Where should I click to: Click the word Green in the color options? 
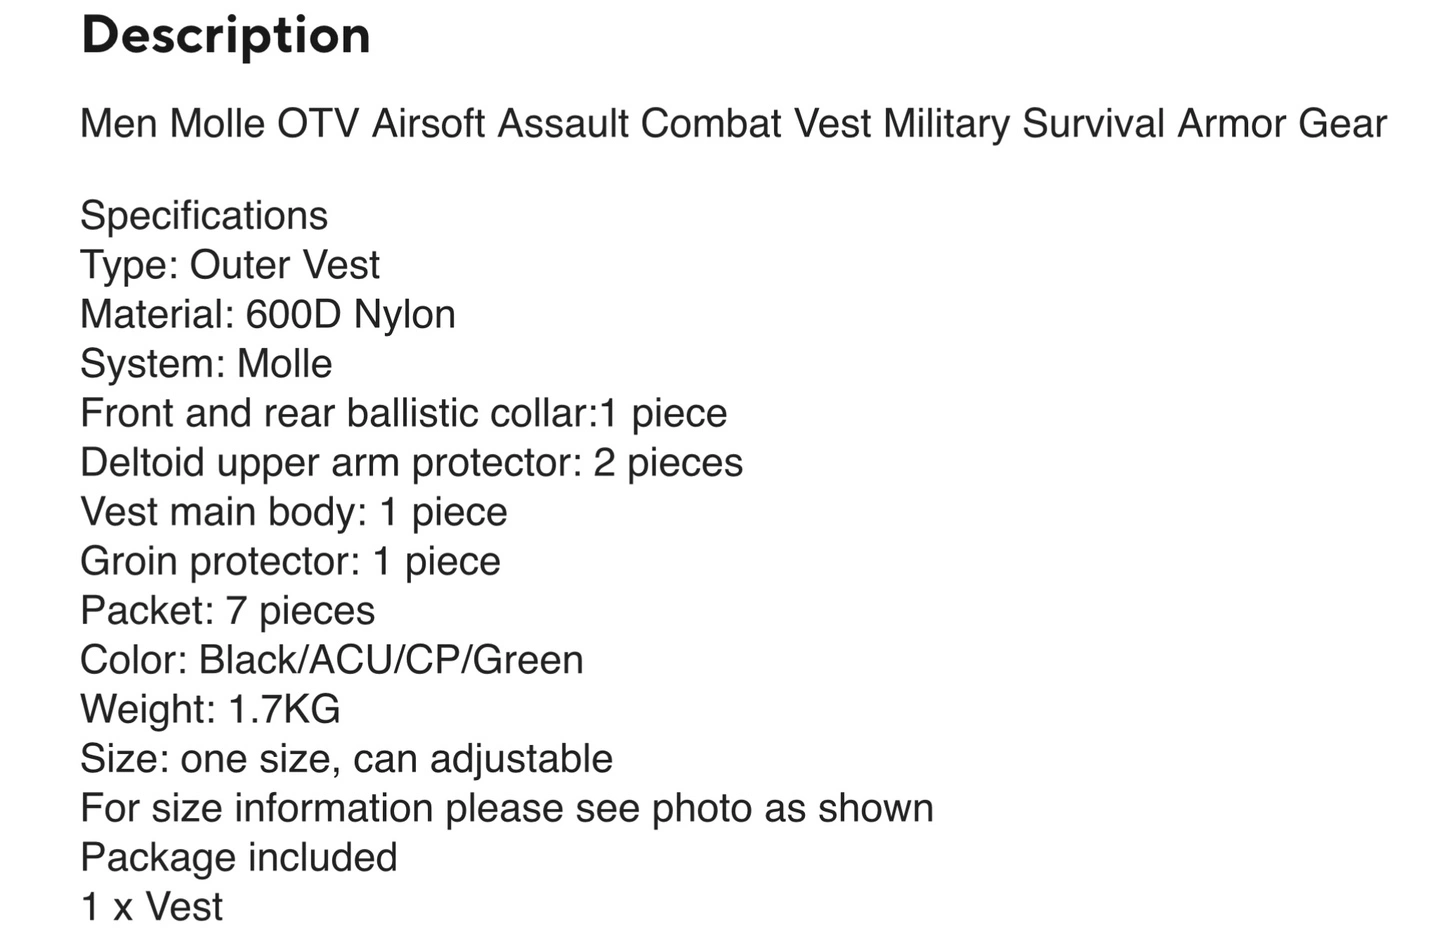[528, 660]
